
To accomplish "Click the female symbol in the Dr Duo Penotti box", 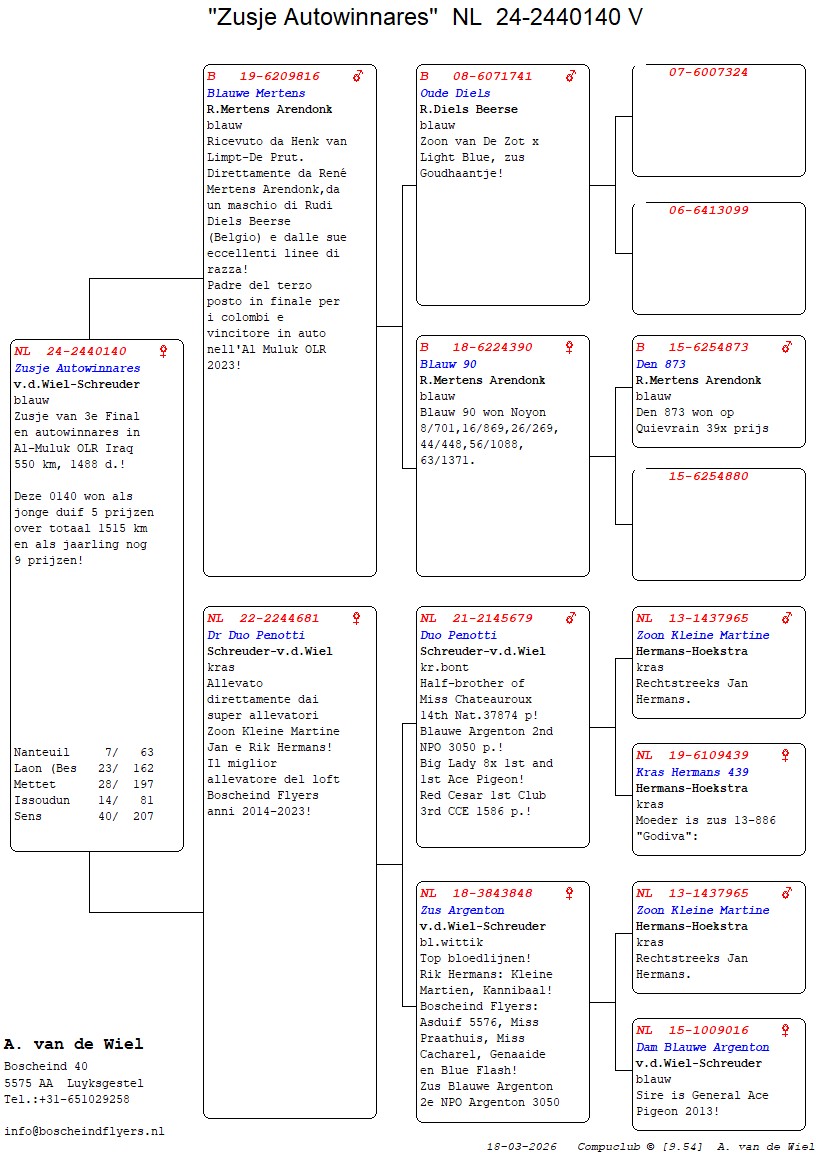I will click(x=357, y=618).
